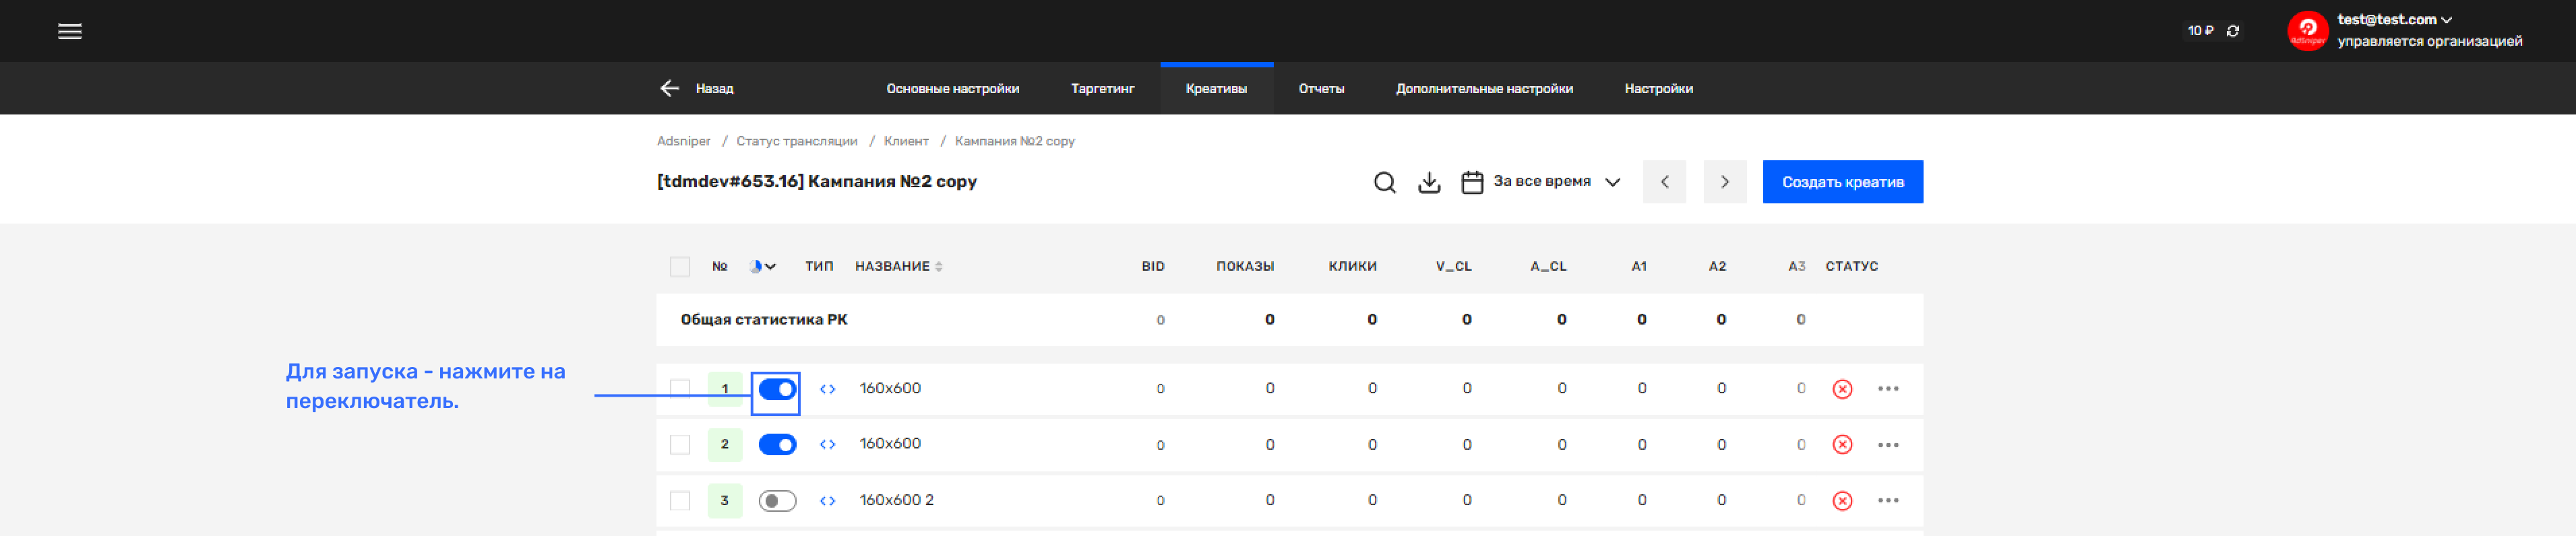Viewport: 2576px width, 536px height.
Task: Click the СТАТУС column header
Action: pos(1851,267)
